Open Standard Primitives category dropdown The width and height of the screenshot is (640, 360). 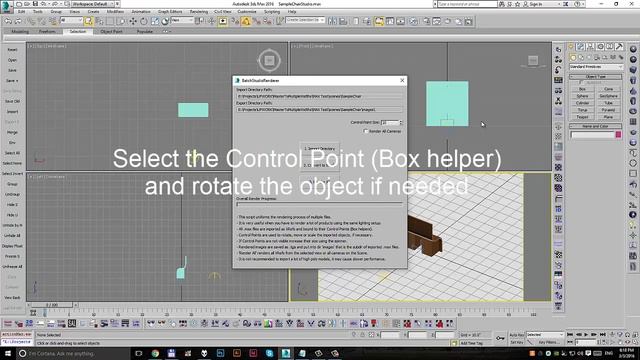click(x=596, y=67)
